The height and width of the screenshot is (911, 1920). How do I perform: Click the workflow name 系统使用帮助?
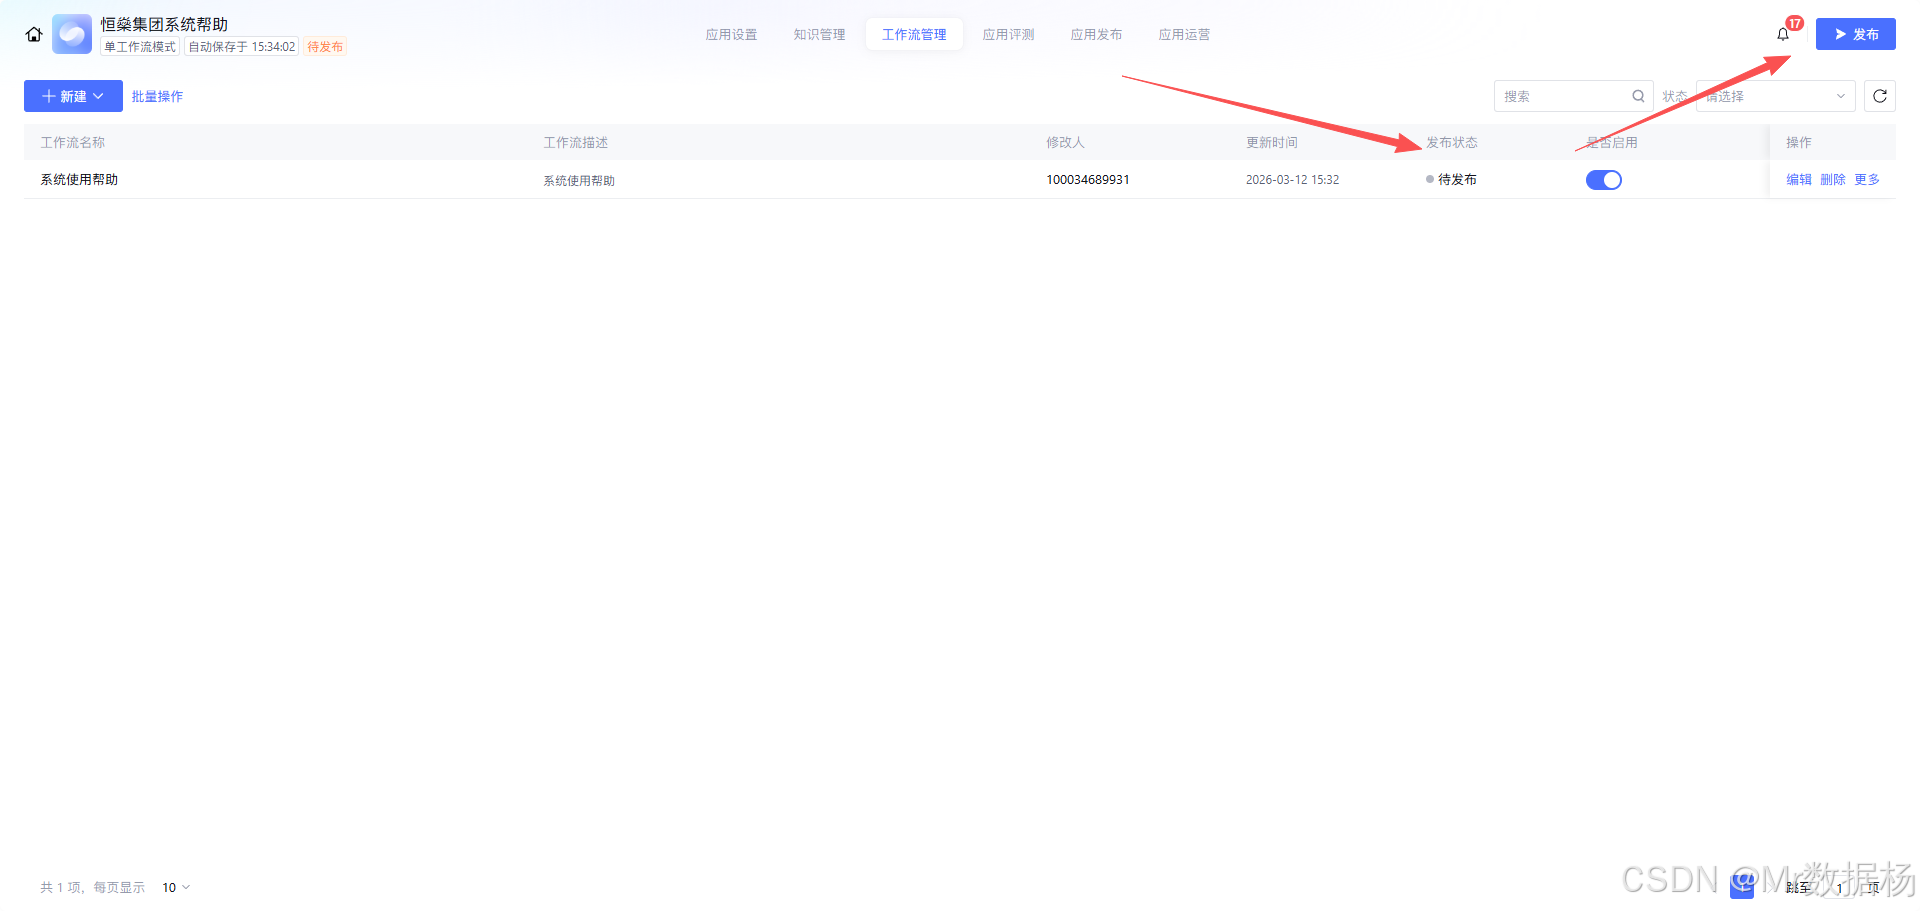point(79,179)
